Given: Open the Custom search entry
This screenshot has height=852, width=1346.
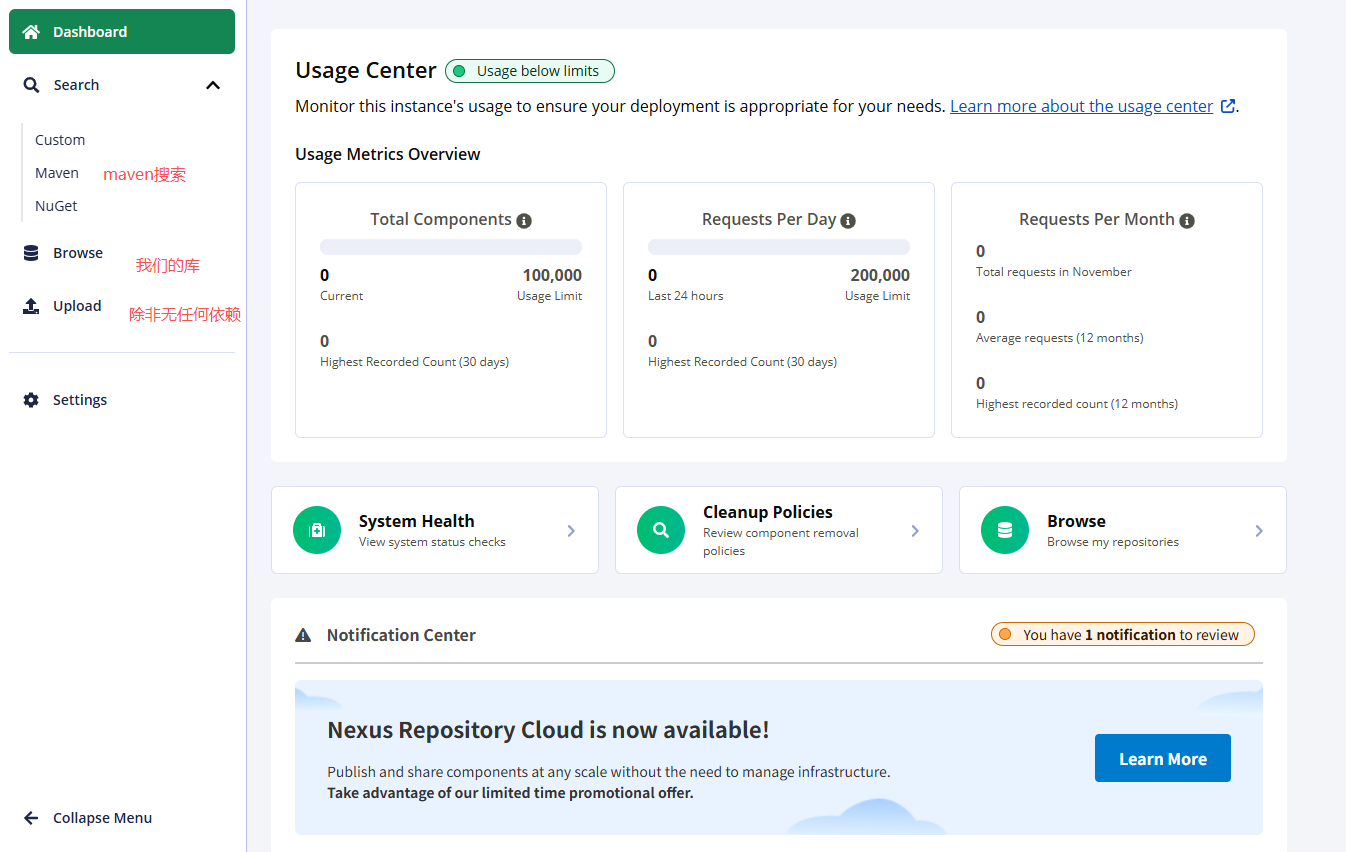Looking at the screenshot, I should click(x=60, y=140).
